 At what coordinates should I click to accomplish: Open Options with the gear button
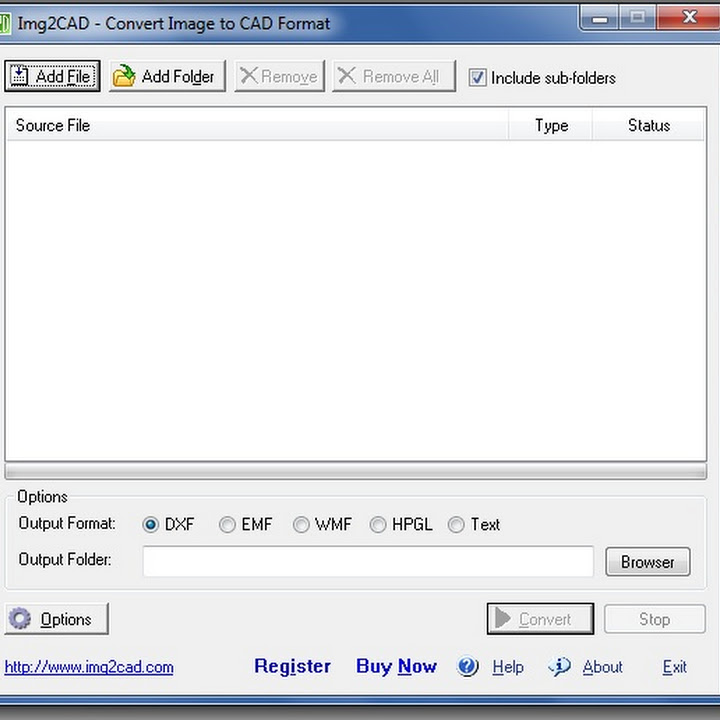[56, 619]
